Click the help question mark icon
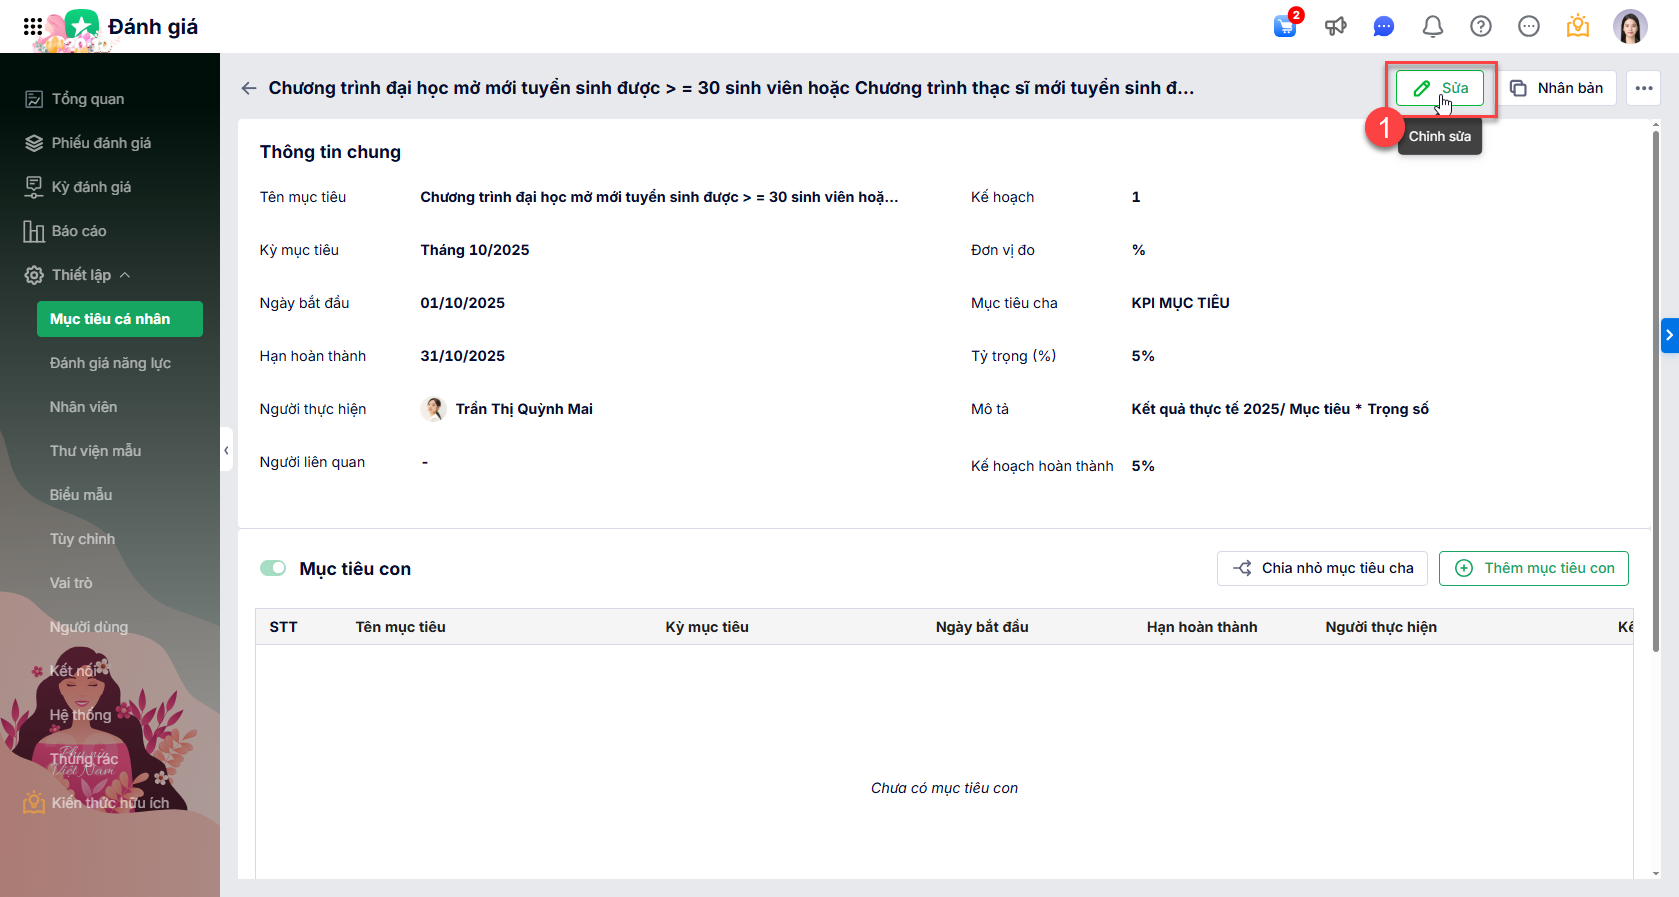 (1481, 27)
